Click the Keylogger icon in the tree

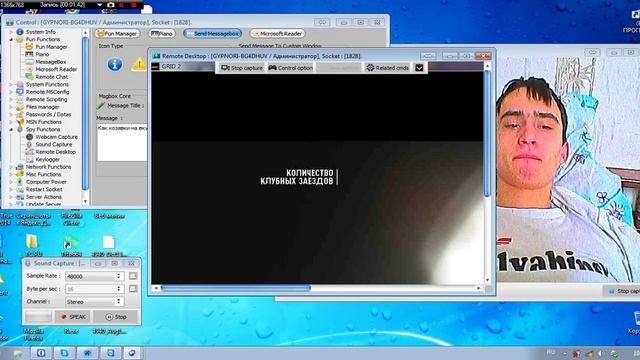pos(29,160)
